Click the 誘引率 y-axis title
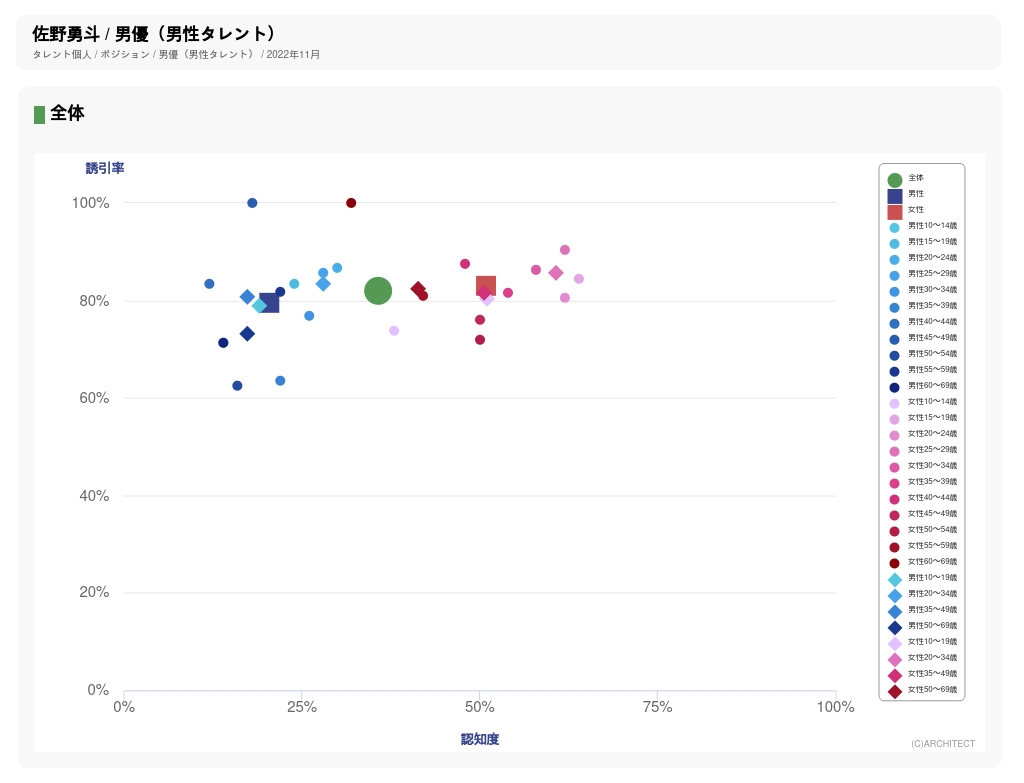The width and height of the screenshot is (1024, 783). click(x=105, y=168)
